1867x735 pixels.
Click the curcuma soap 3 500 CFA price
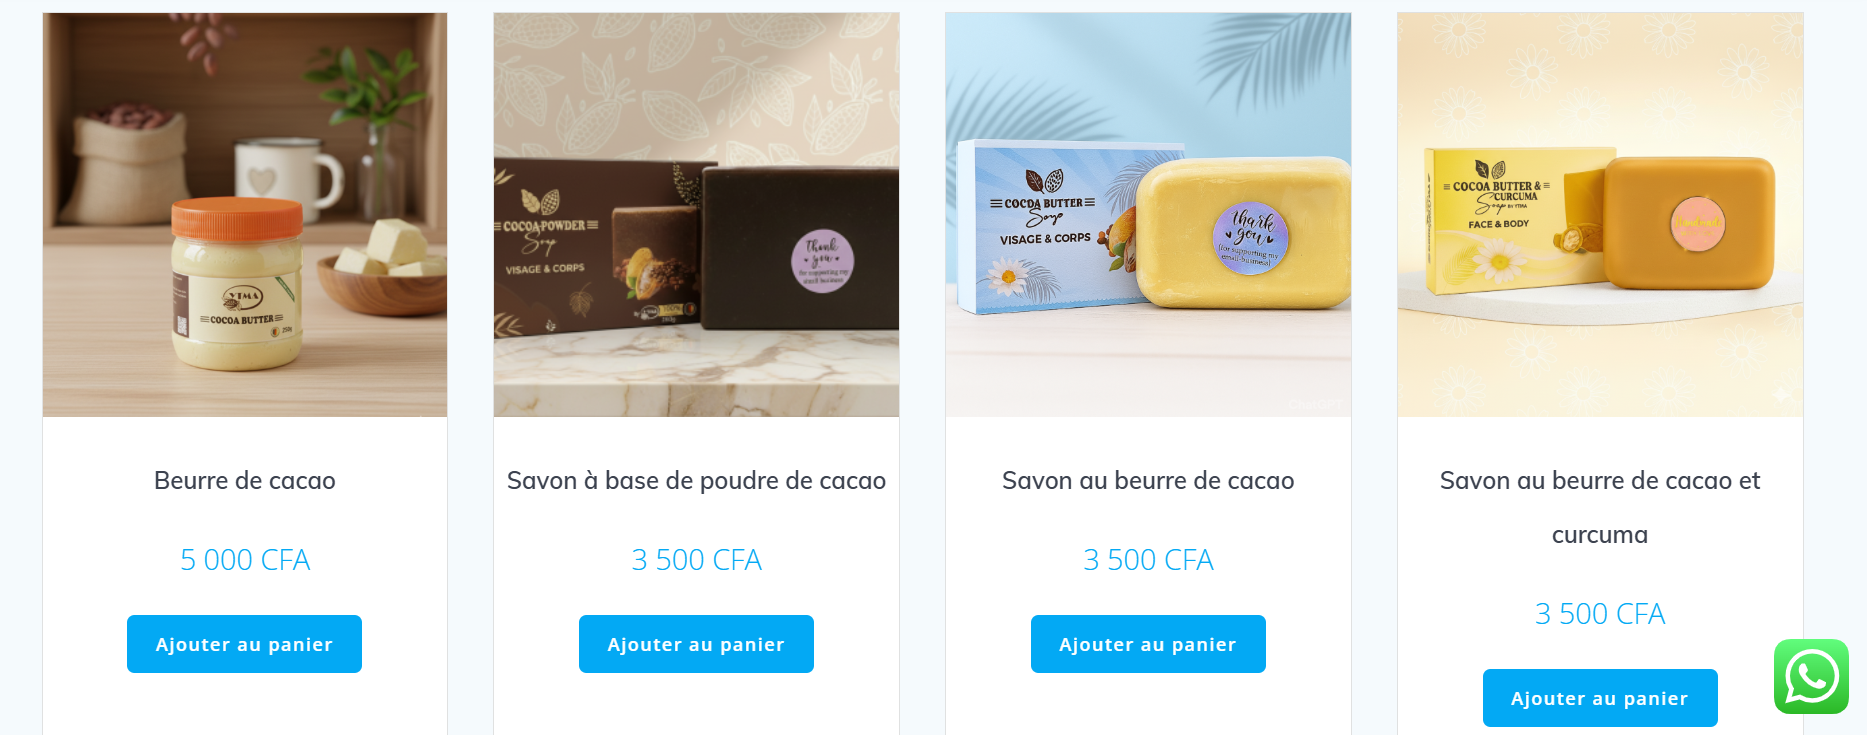pyautogui.click(x=1600, y=614)
